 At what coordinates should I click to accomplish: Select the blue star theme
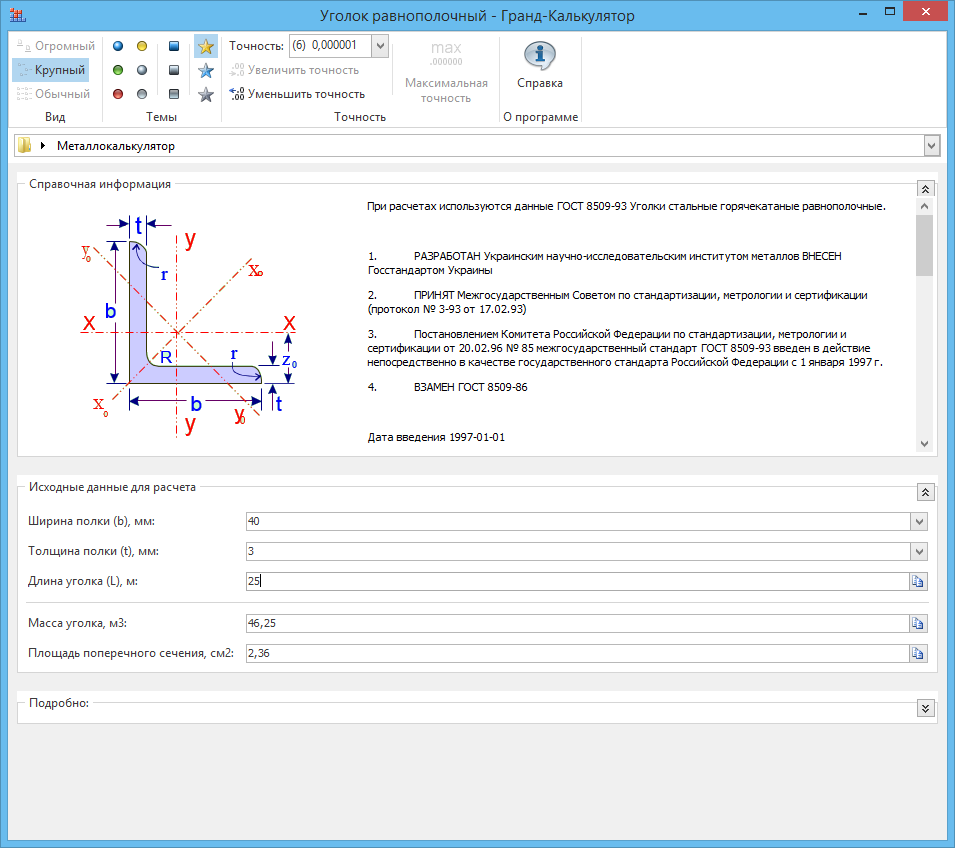click(206, 71)
